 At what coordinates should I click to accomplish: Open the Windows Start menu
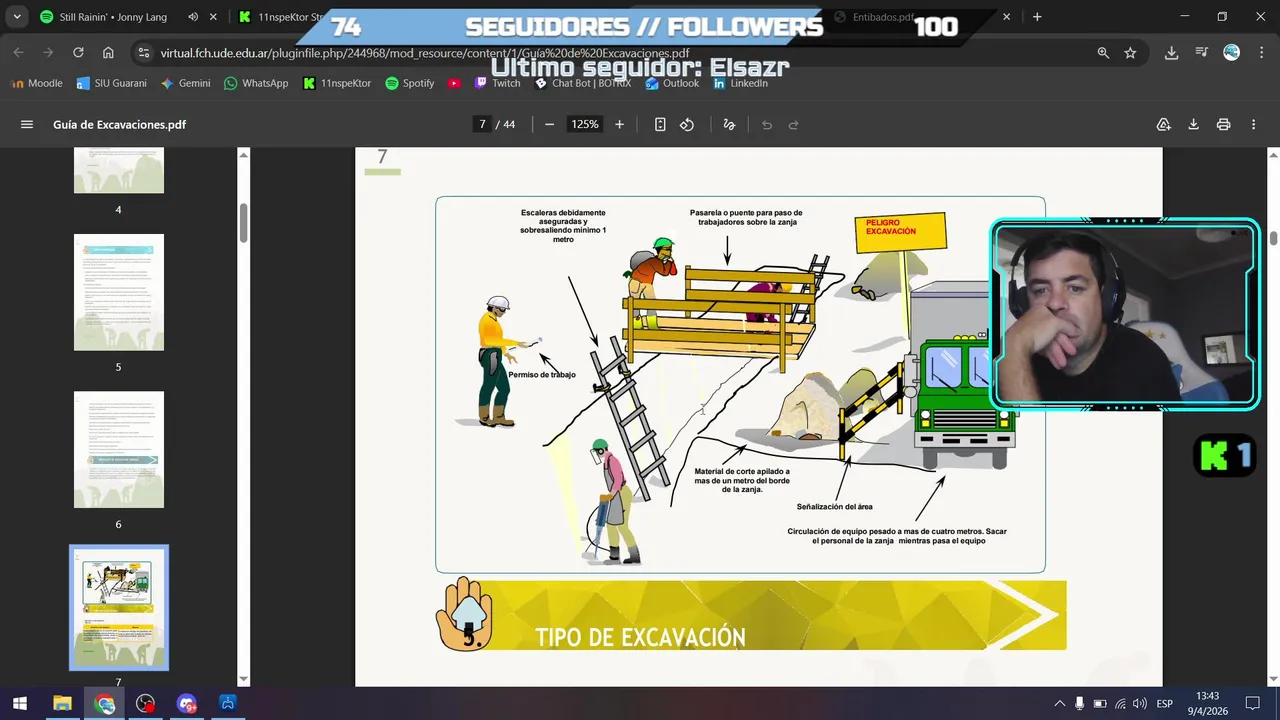[19, 703]
